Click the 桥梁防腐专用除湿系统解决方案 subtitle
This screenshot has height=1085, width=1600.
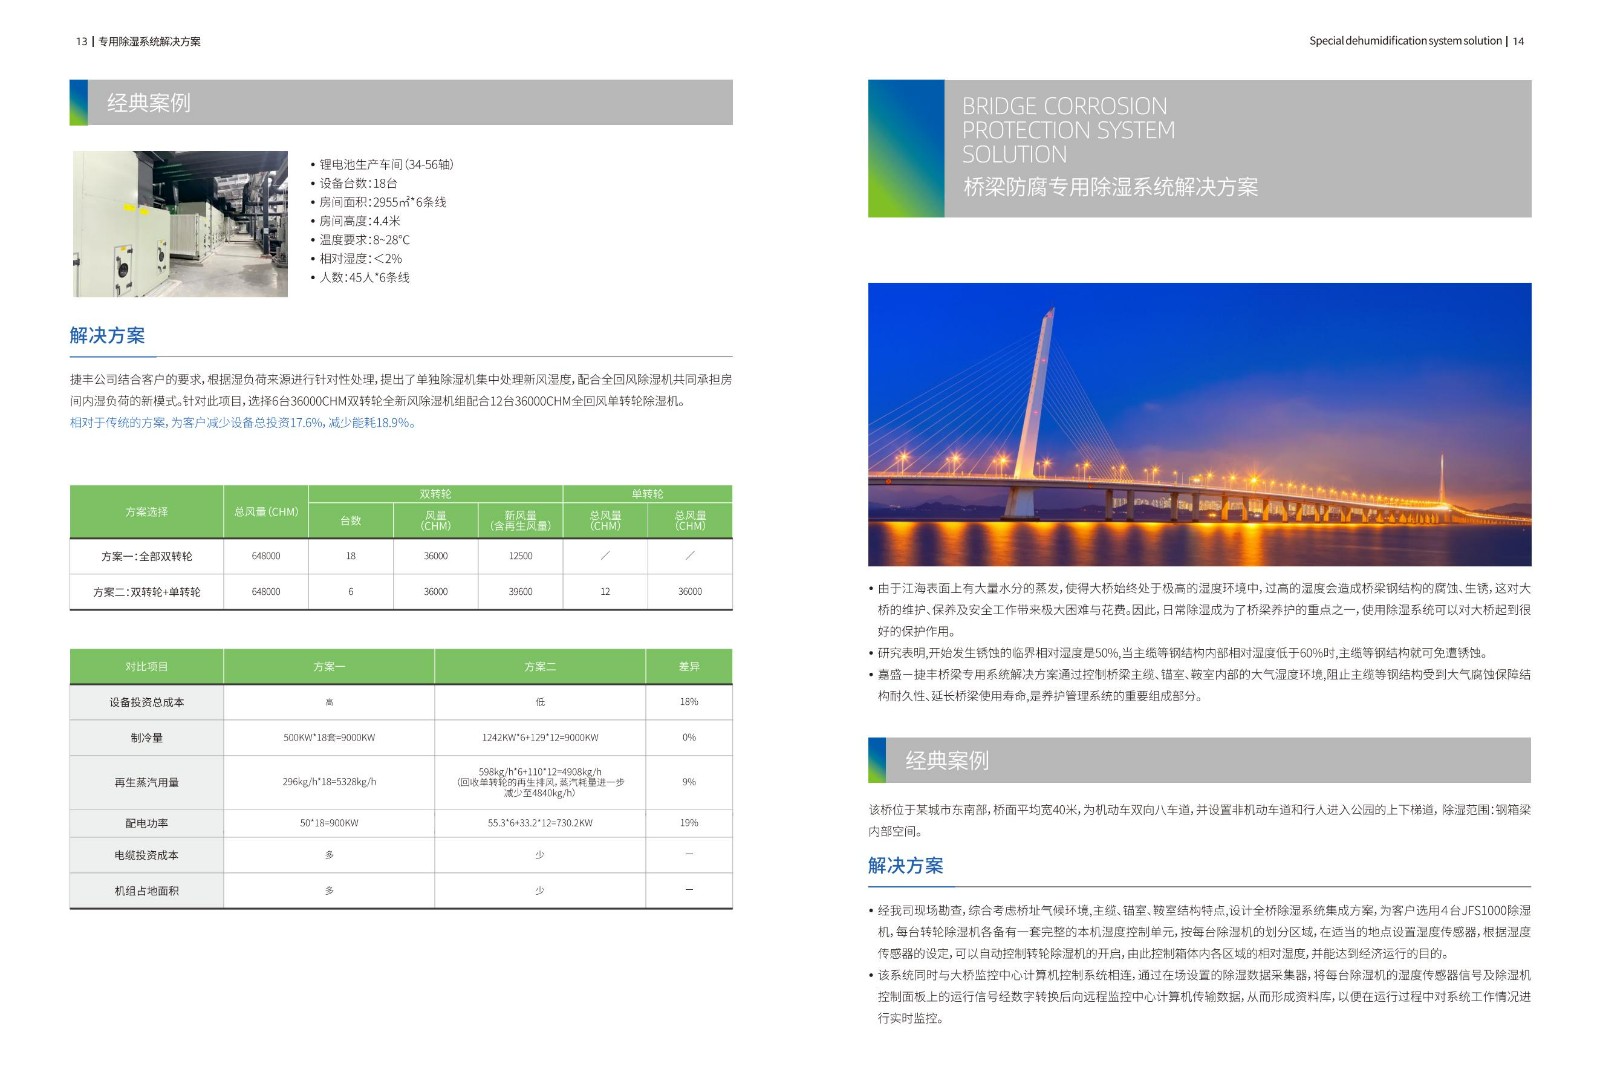pos(1110,187)
